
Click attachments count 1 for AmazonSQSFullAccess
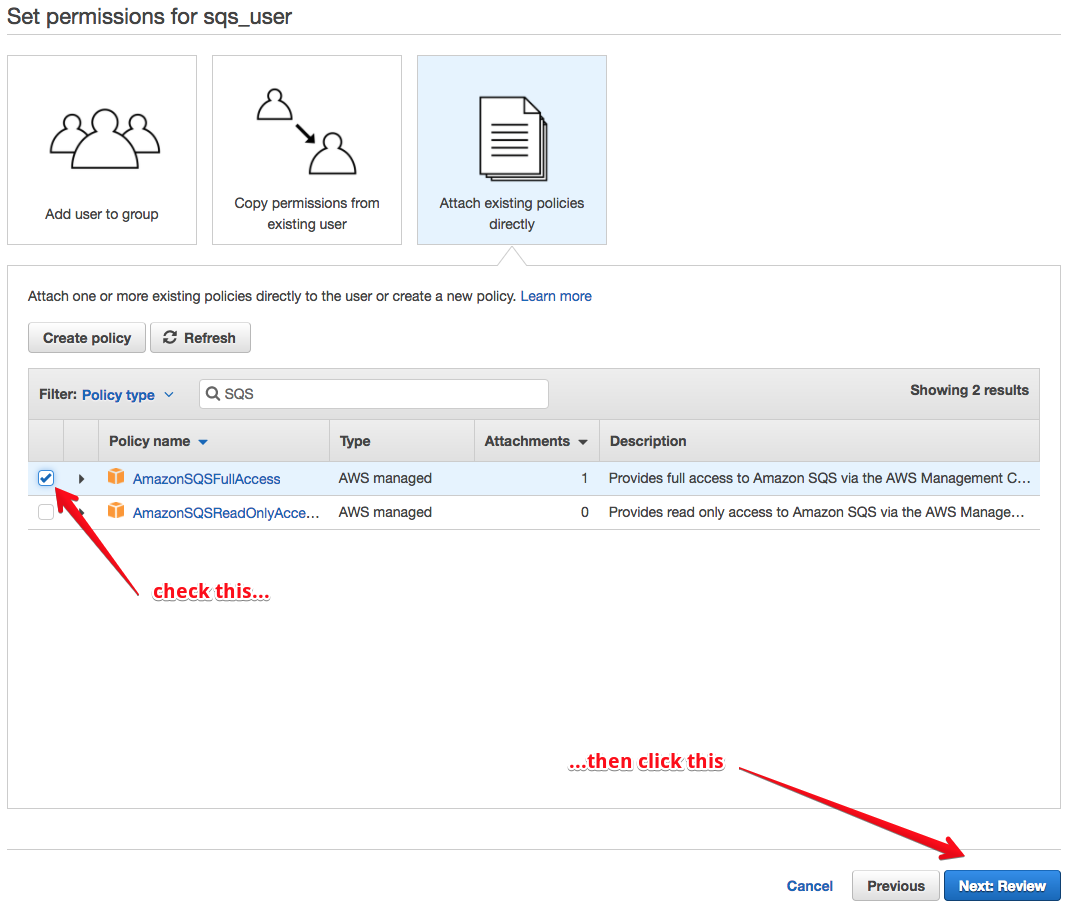584,479
